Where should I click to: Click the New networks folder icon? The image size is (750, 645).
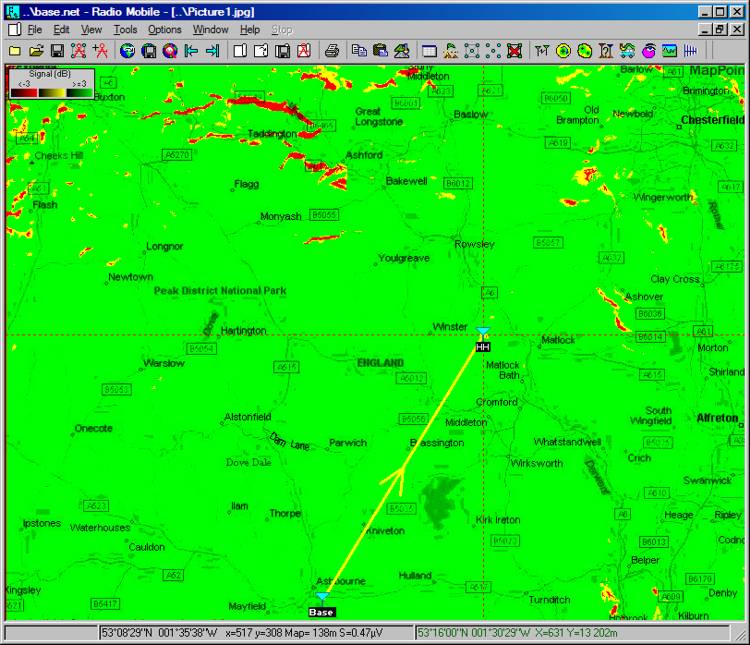(15, 51)
